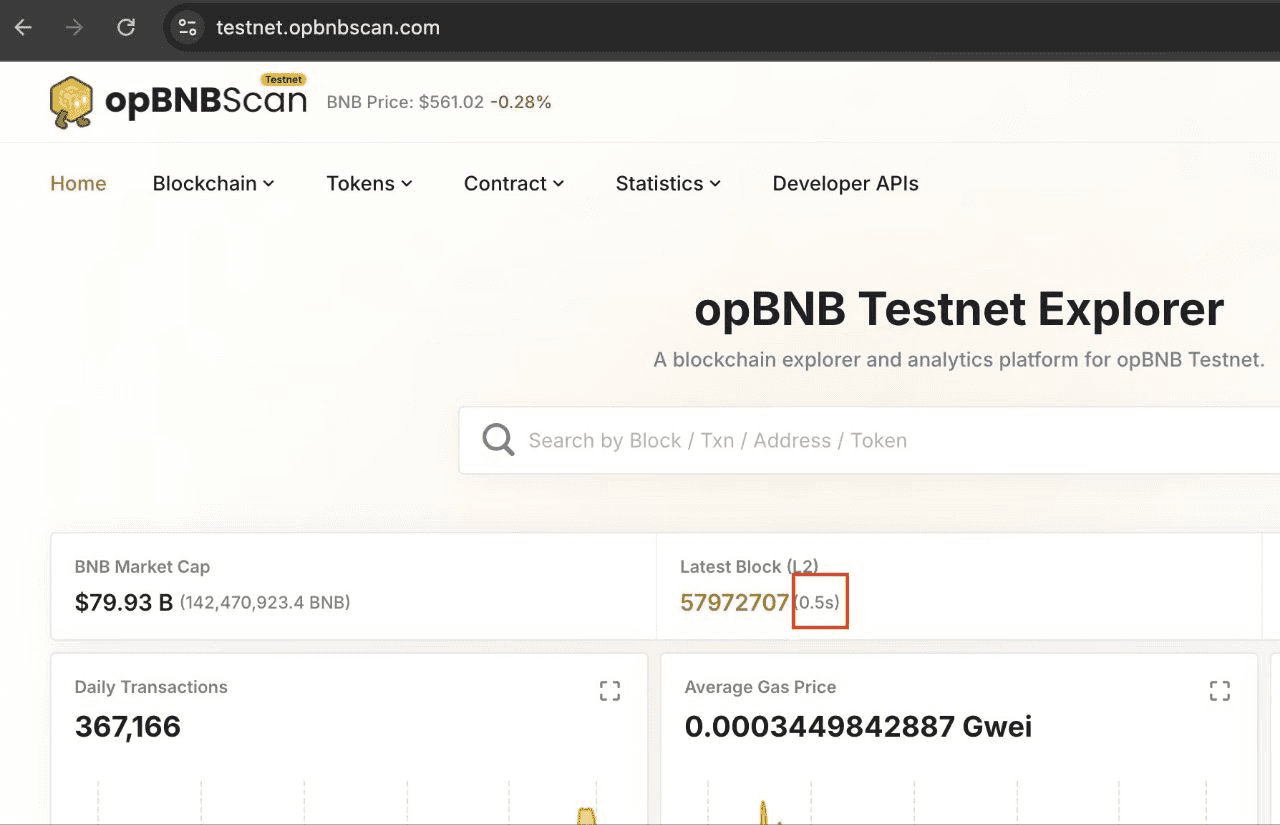
Task: Open site information icon in address bar
Action: 187,27
